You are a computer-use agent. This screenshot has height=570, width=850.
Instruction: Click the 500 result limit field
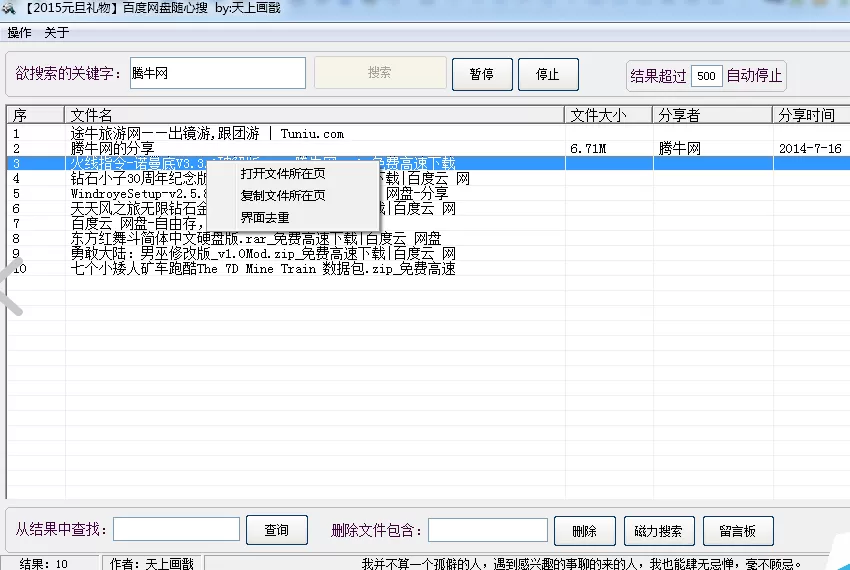point(706,76)
